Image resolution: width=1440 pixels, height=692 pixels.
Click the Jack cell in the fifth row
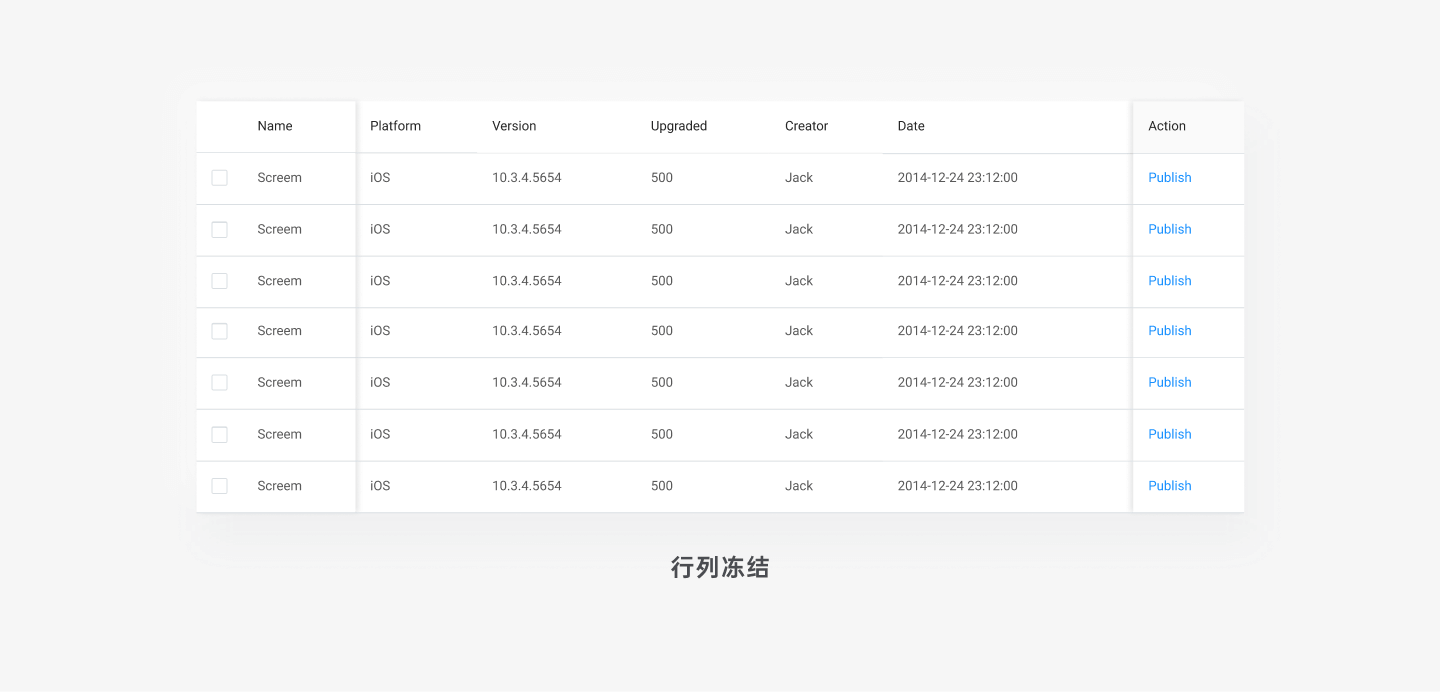click(x=799, y=382)
